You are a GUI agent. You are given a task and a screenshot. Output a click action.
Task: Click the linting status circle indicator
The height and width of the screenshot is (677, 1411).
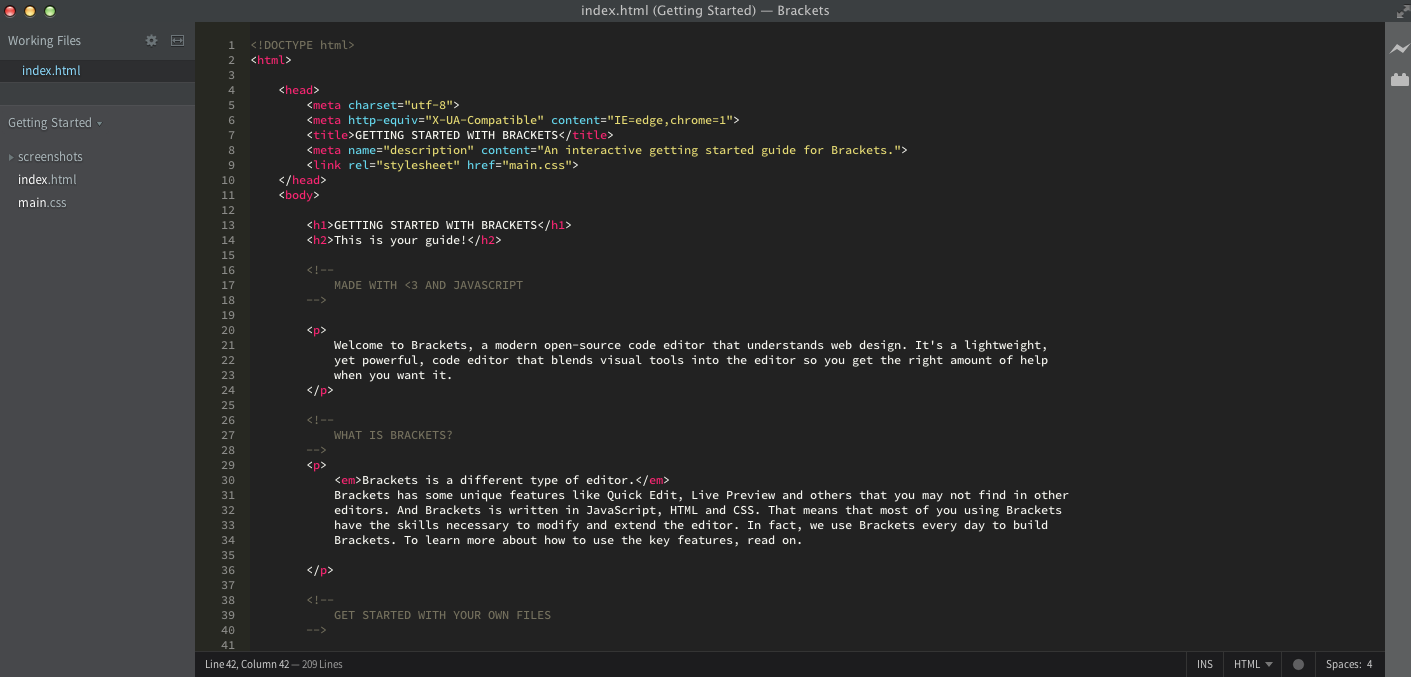pyautogui.click(x=1298, y=664)
